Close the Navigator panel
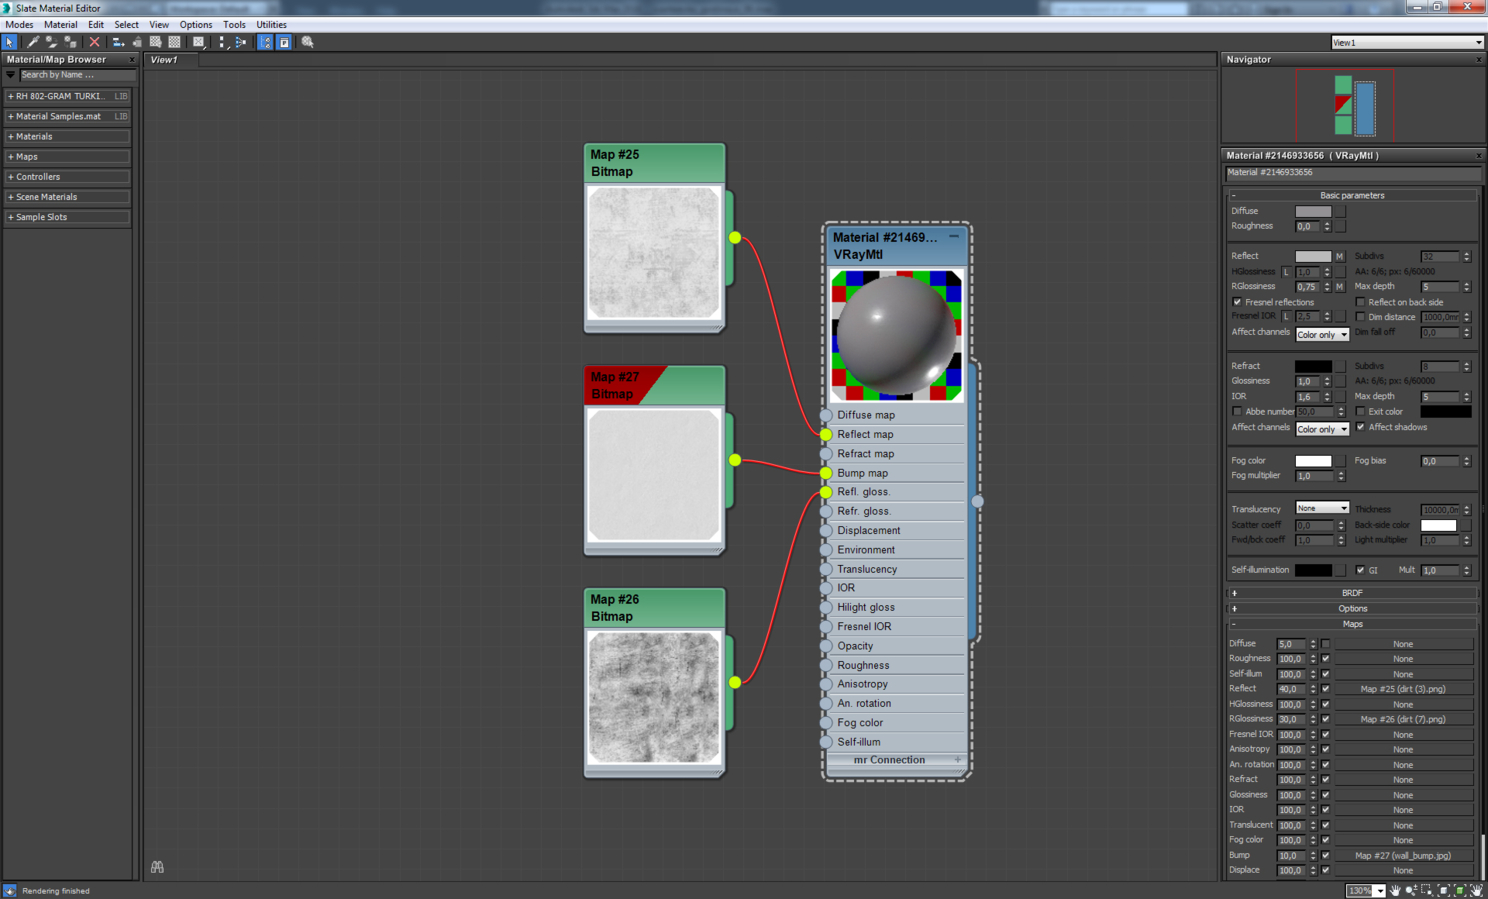Viewport: 1488px width, 899px height. point(1479,60)
